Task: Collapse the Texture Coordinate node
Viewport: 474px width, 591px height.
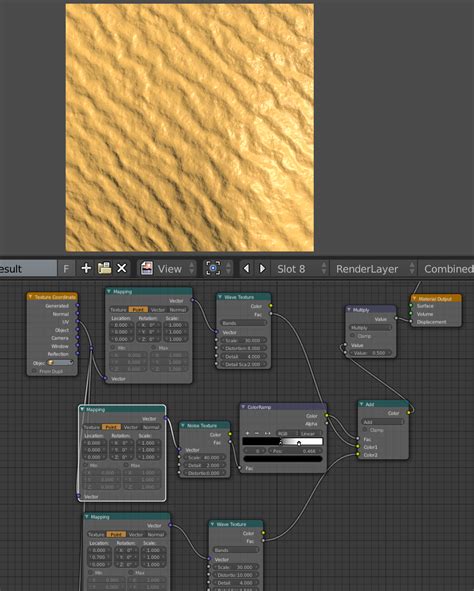Action: [30, 297]
